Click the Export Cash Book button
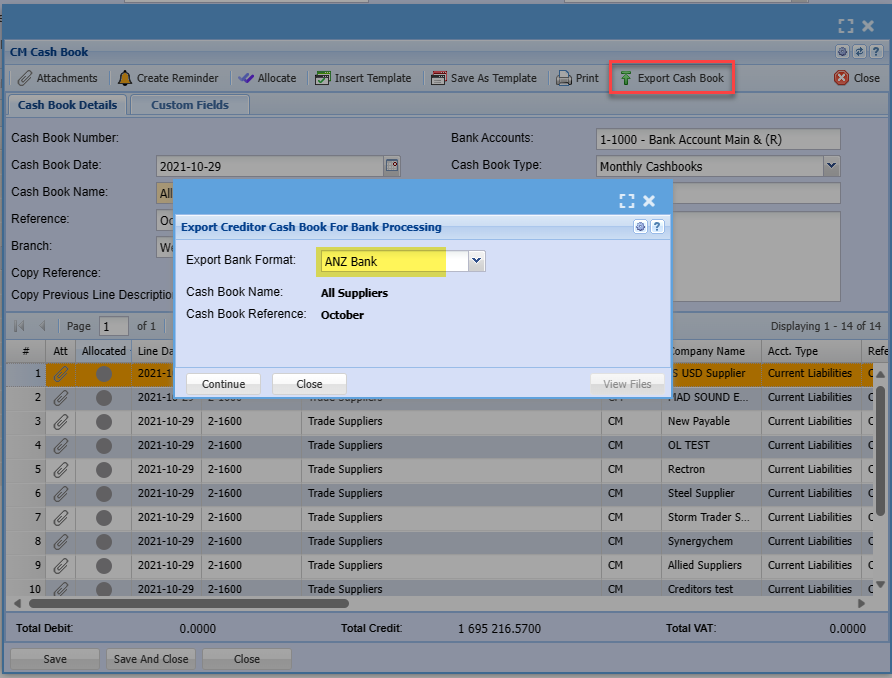 (x=672, y=78)
